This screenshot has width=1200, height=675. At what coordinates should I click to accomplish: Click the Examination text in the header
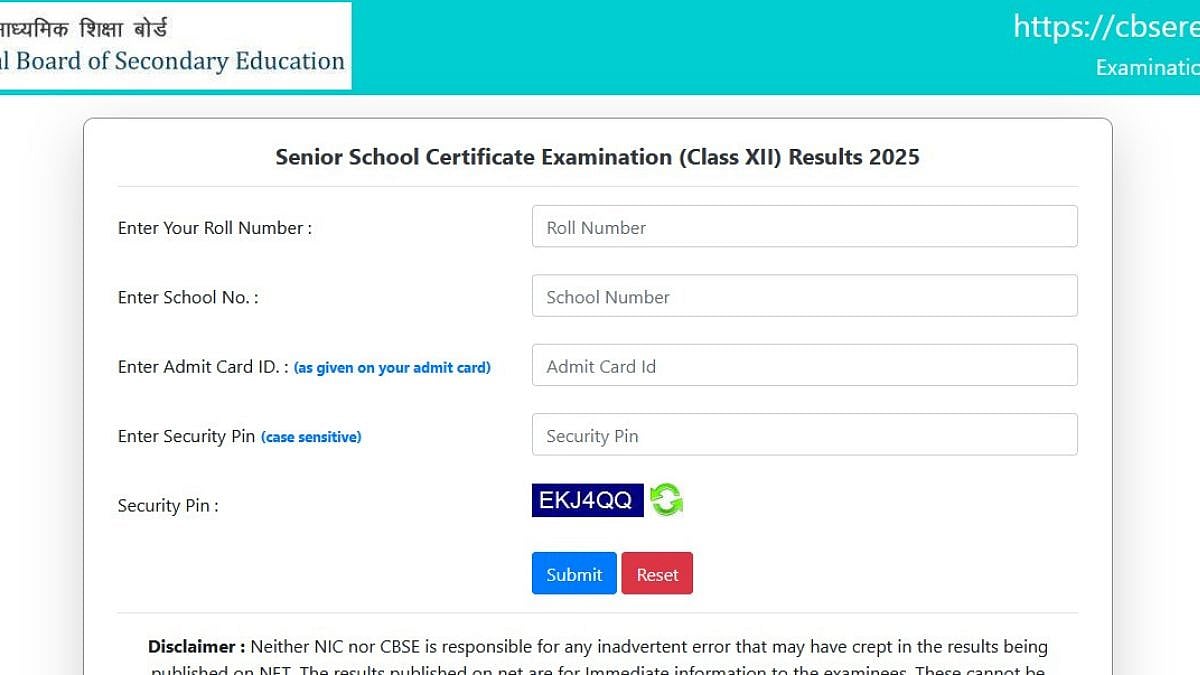click(1147, 68)
